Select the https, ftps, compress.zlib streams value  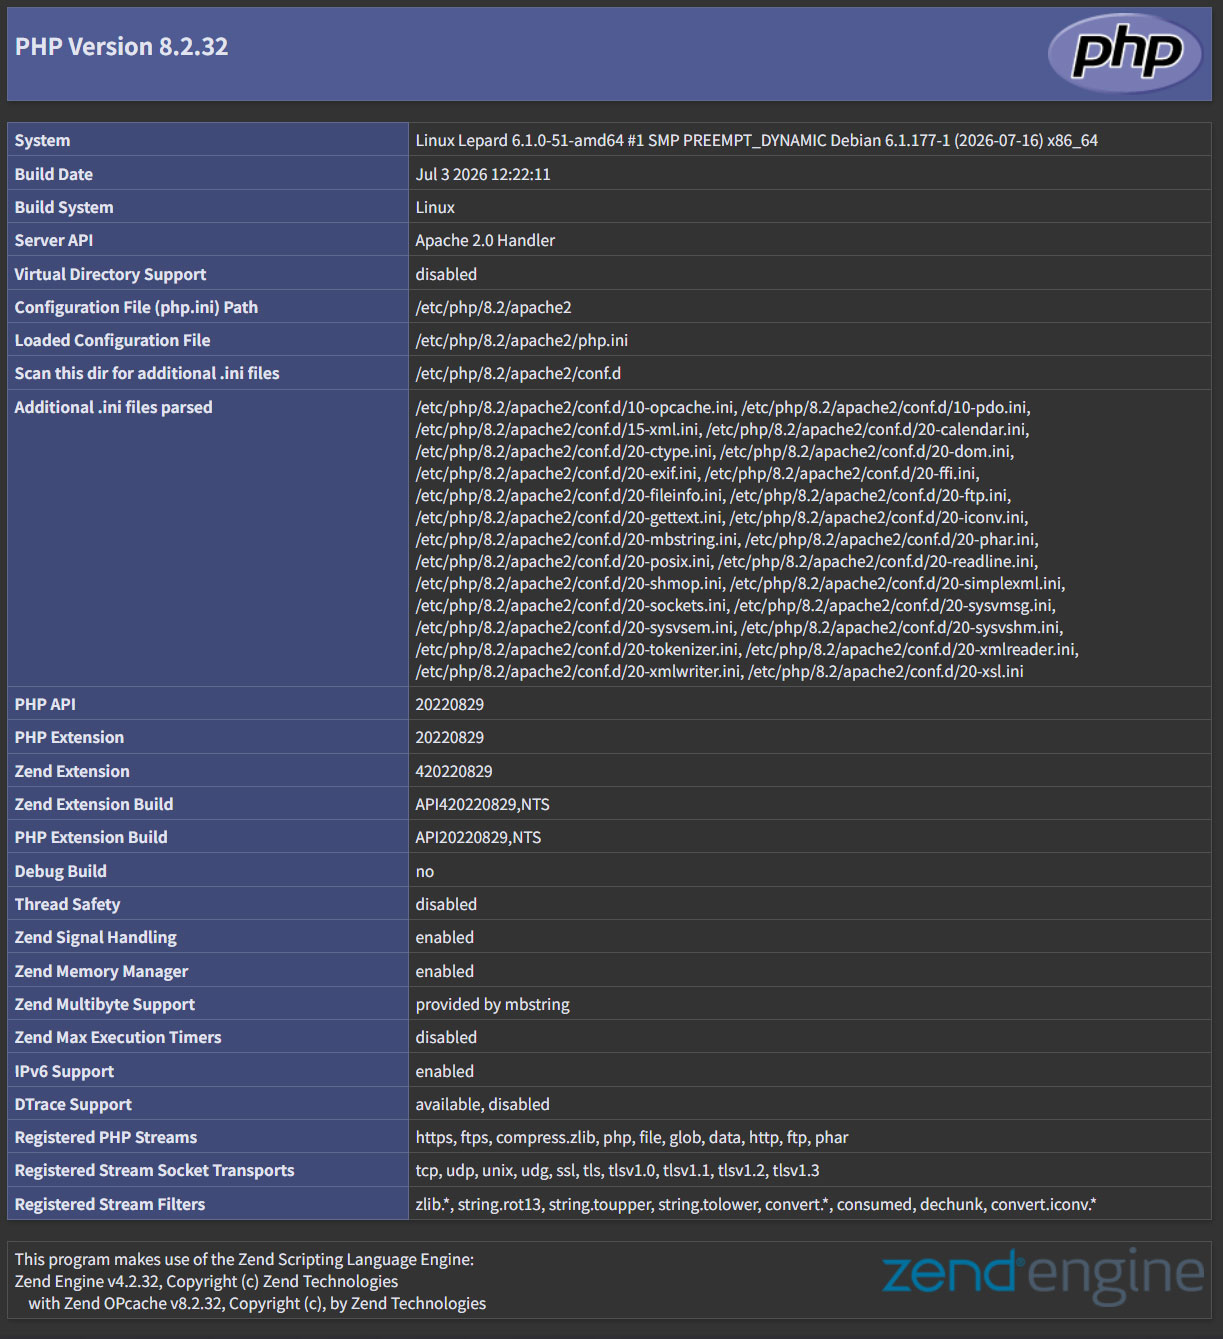(x=632, y=1137)
